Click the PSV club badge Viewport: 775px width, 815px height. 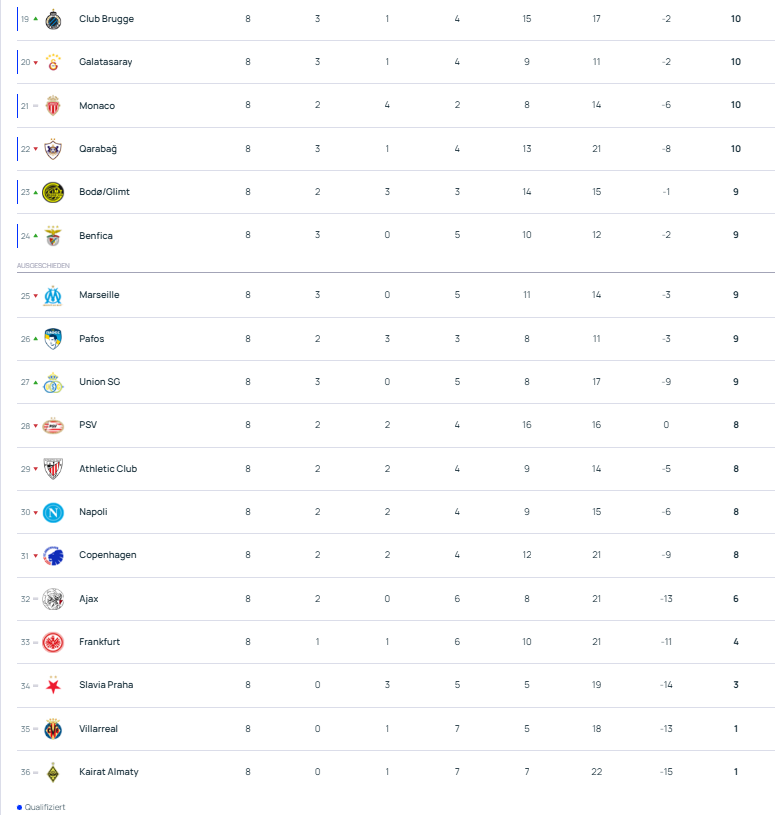(x=53, y=425)
